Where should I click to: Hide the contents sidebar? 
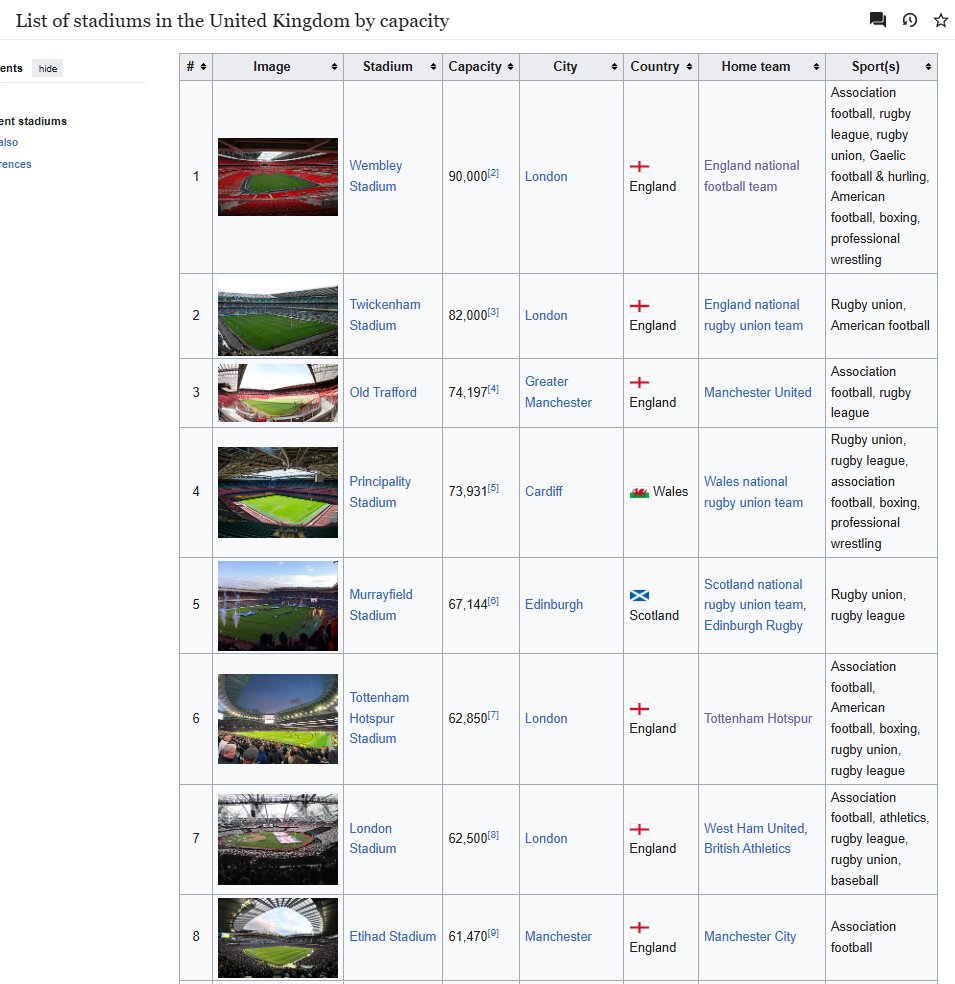pyautogui.click(x=48, y=68)
